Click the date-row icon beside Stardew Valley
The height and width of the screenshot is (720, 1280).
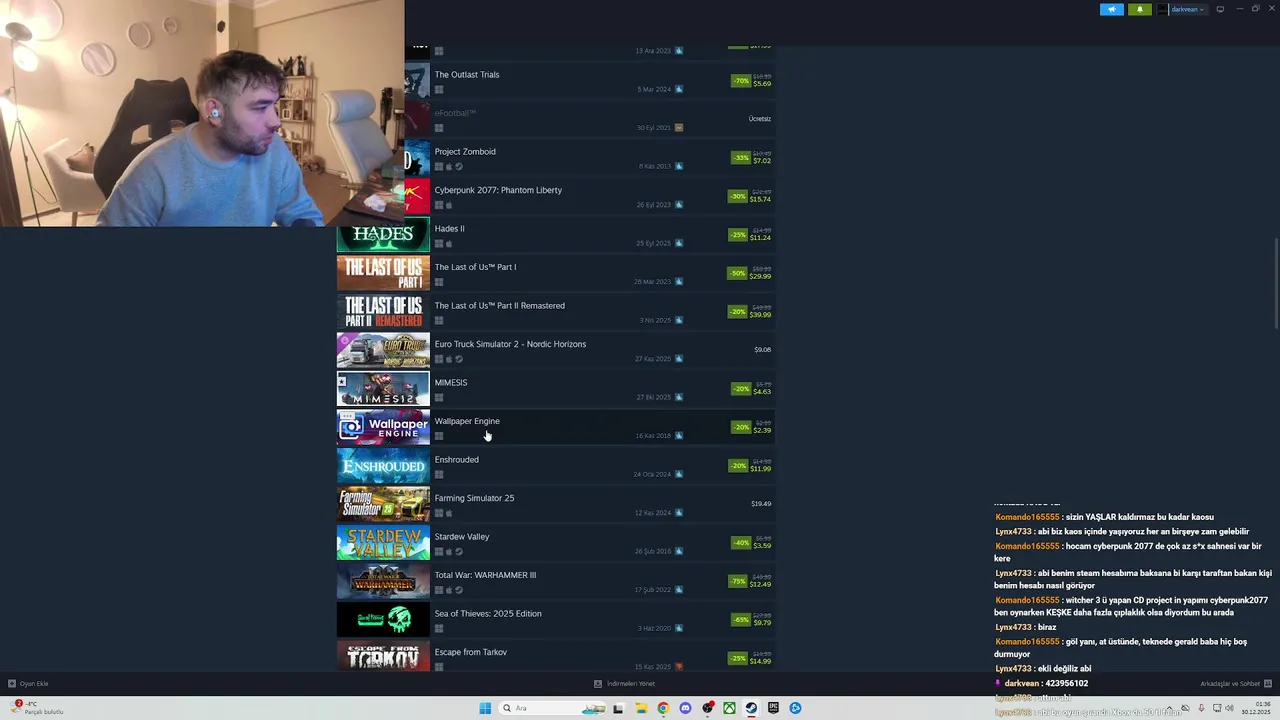click(679, 551)
